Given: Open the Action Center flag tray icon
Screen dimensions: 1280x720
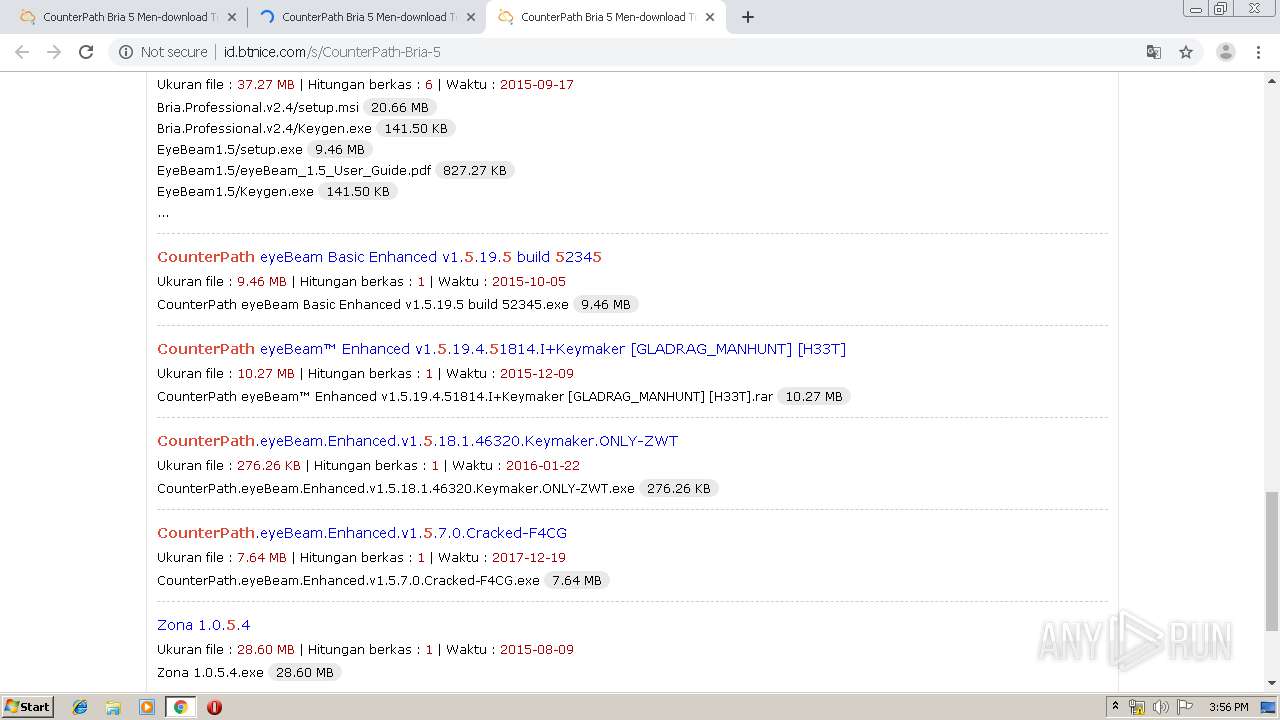Looking at the screenshot, I should coord(1185,707).
